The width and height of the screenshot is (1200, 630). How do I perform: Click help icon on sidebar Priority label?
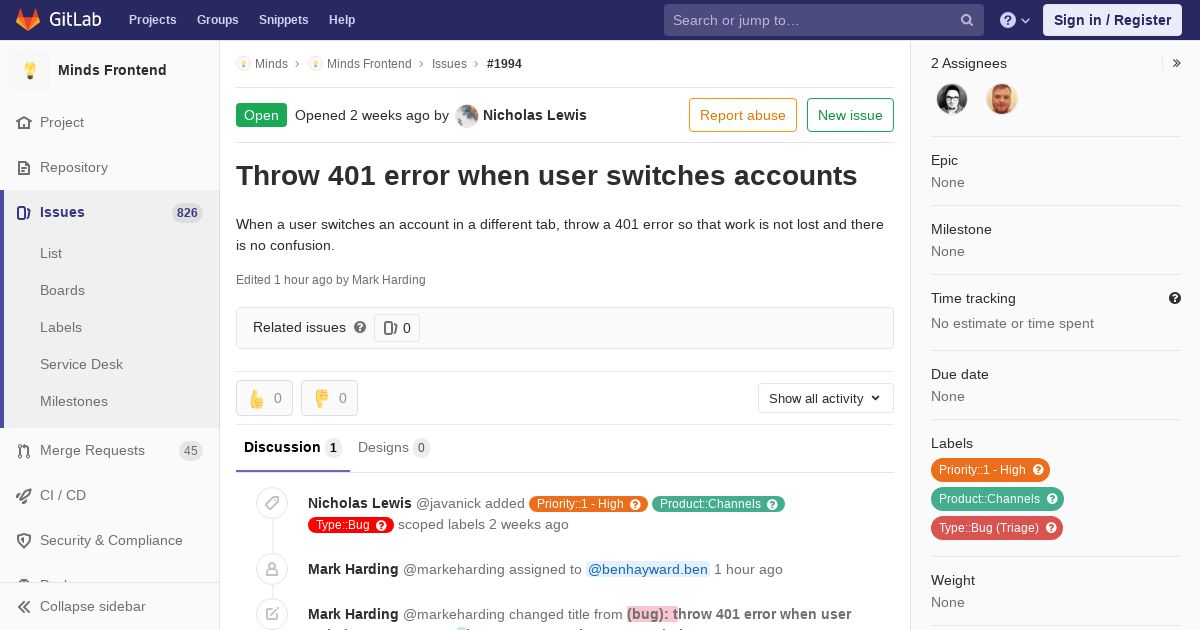1038,470
